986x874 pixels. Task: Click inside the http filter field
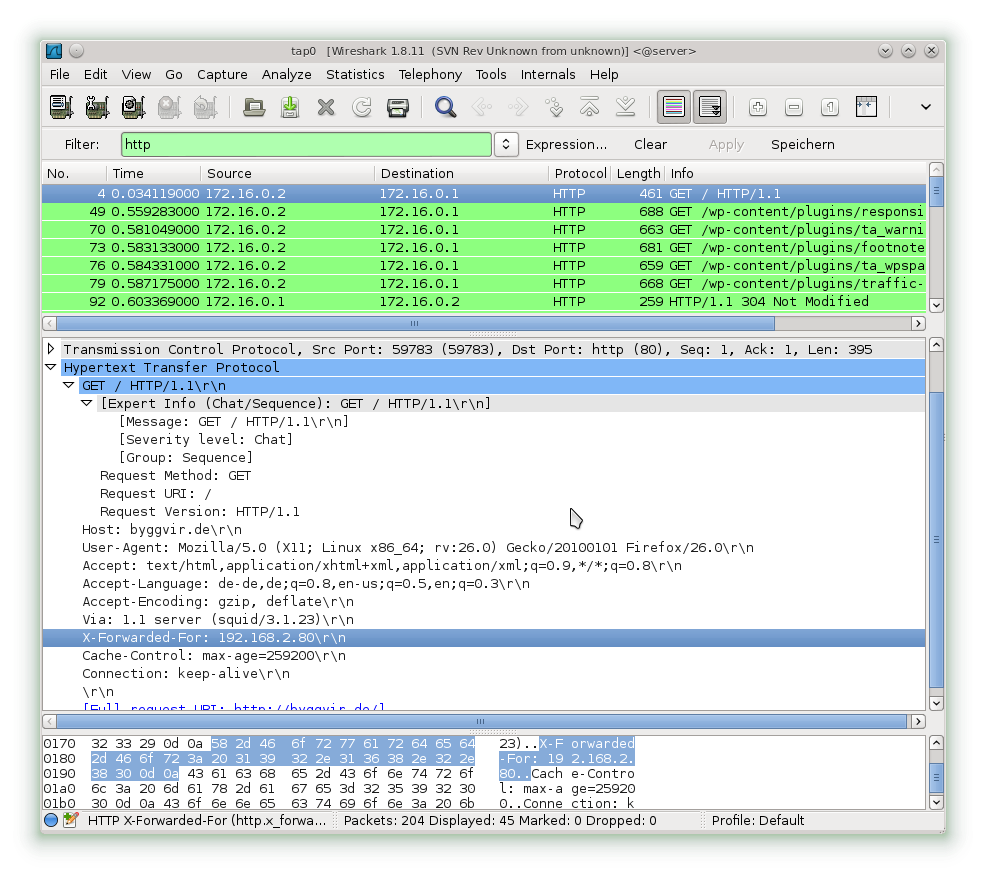[305, 144]
